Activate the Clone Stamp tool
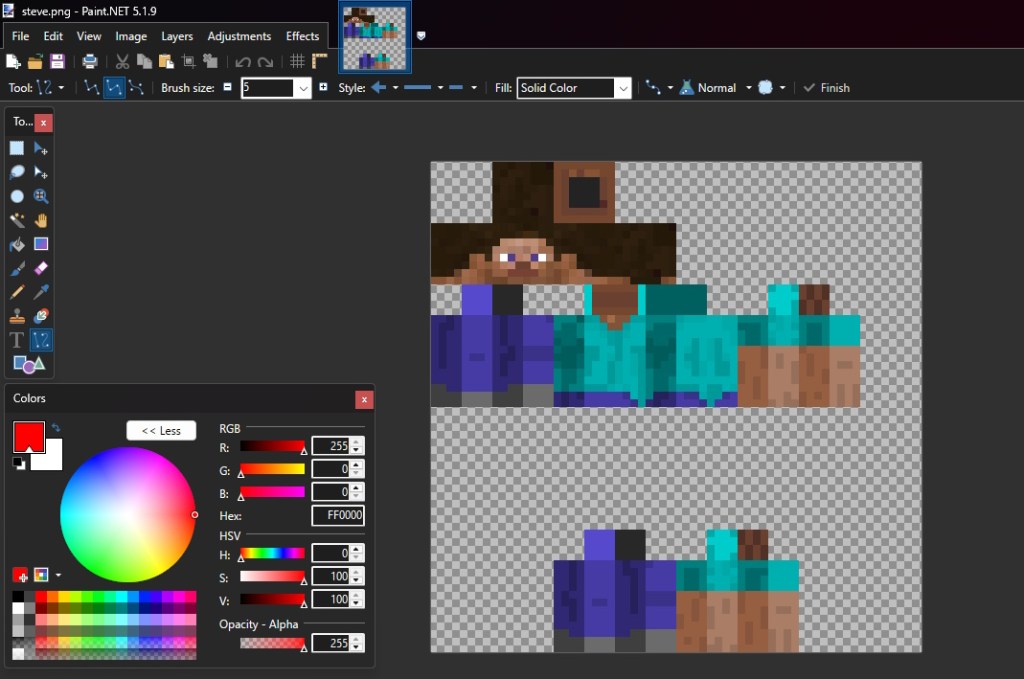The width and height of the screenshot is (1024, 679). pos(16,314)
